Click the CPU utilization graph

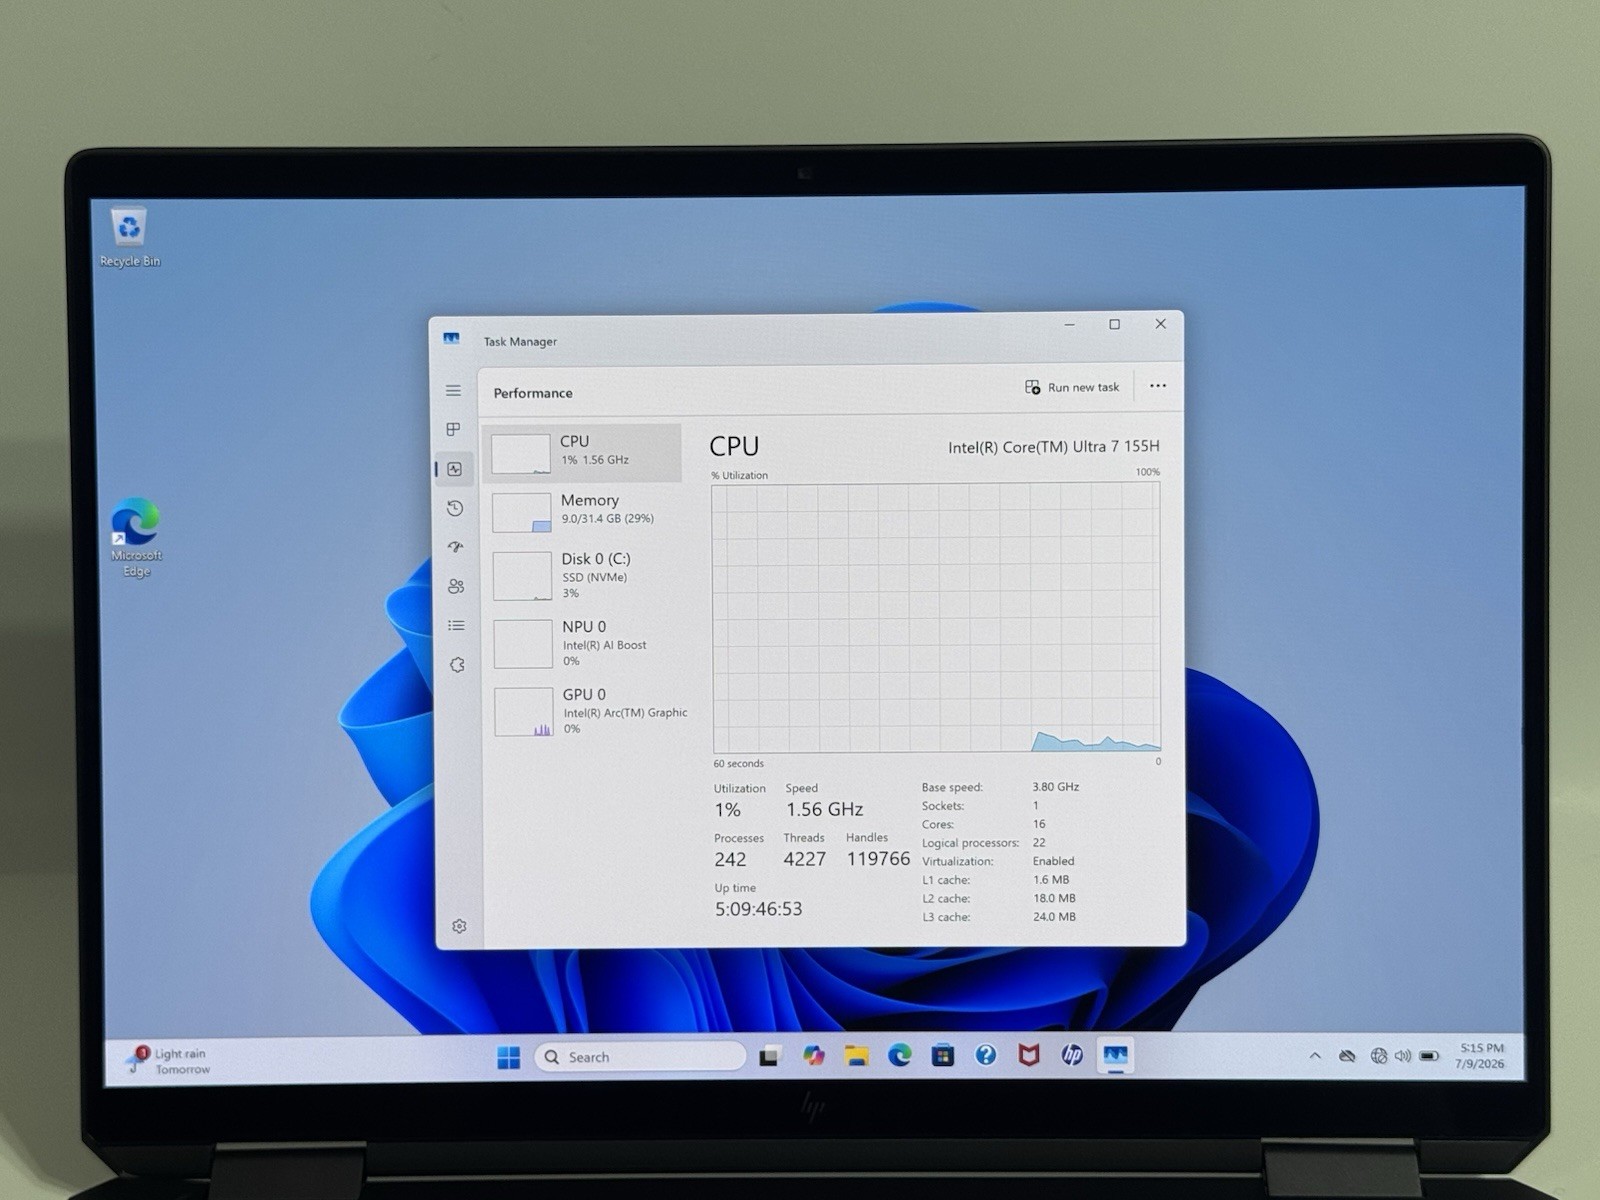(x=936, y=618)
